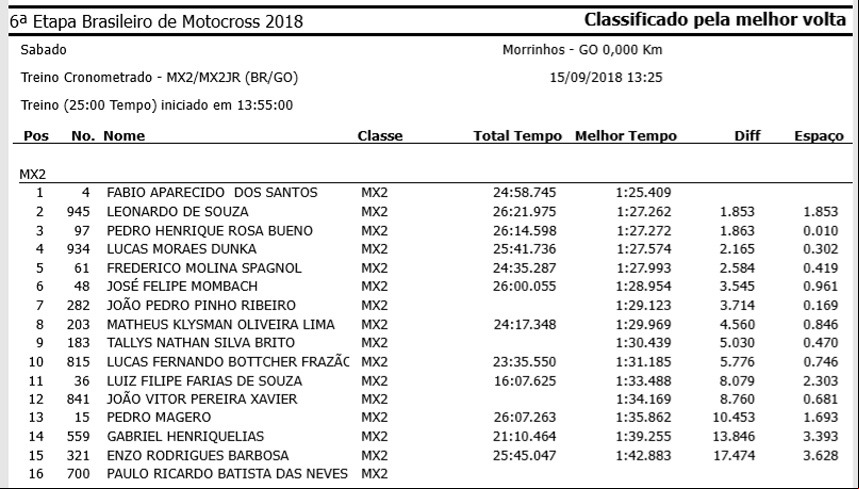This screenshot has height=489, width=859.
Task: Click JOSÉ FELIPE MOMBACH name
Action: 182,286
